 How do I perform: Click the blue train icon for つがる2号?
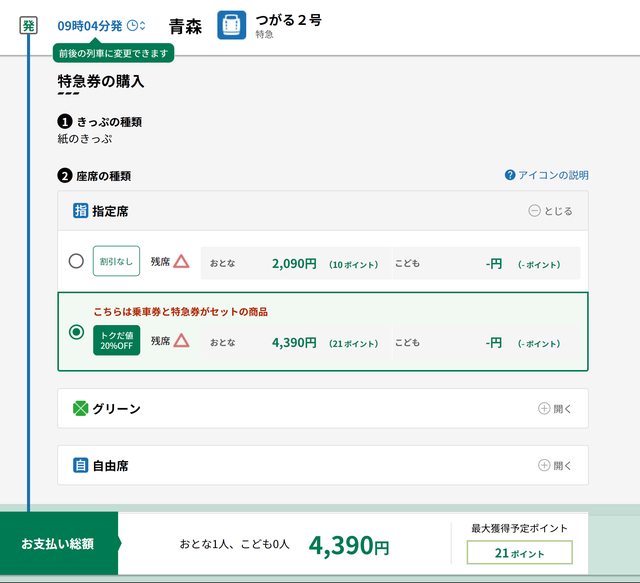[232, 26]
